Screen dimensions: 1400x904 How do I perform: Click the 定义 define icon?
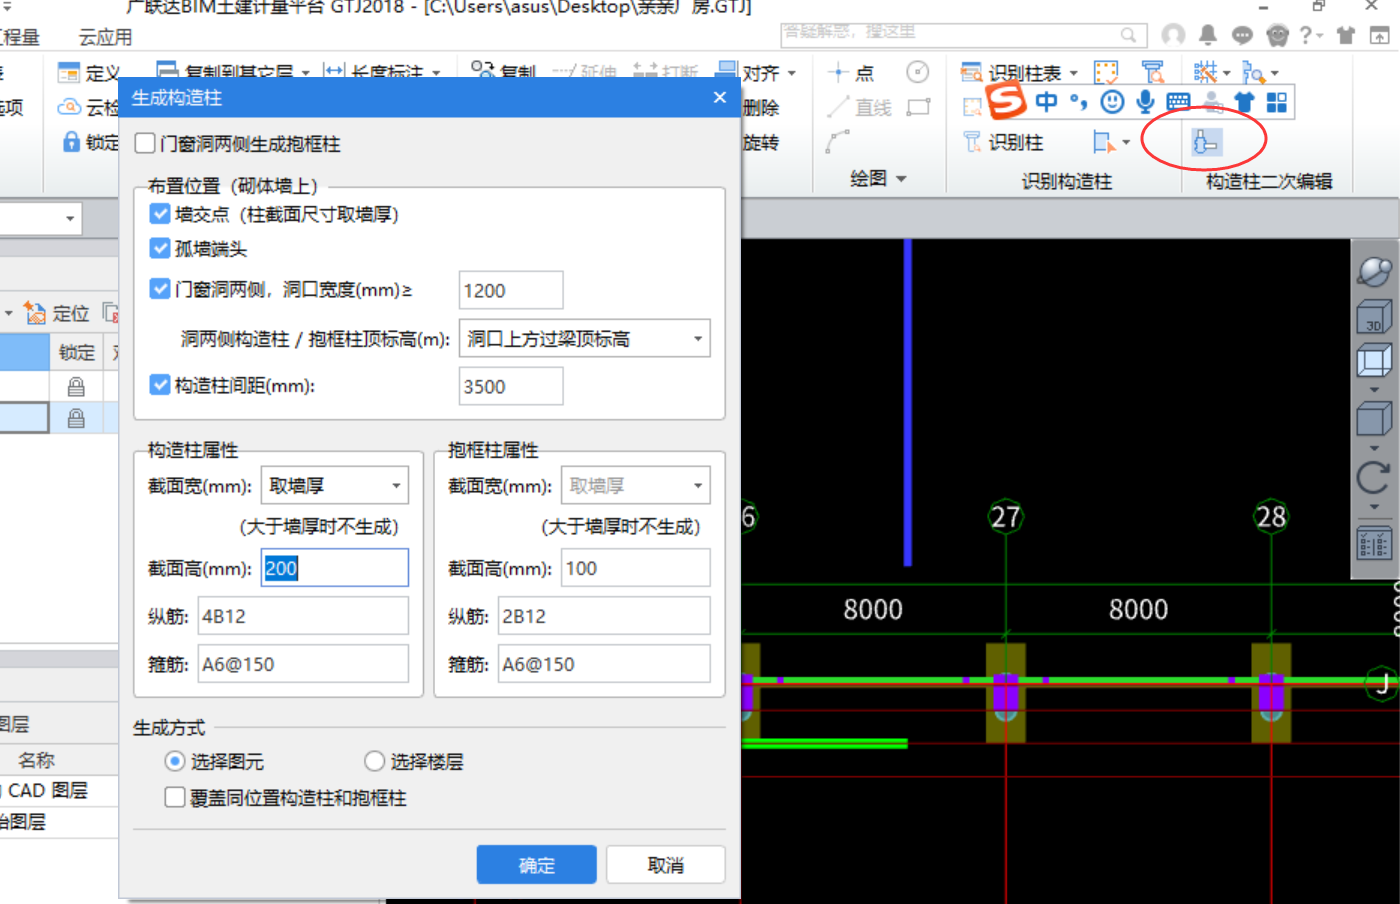pyautogui.click(x=68, y=73)
